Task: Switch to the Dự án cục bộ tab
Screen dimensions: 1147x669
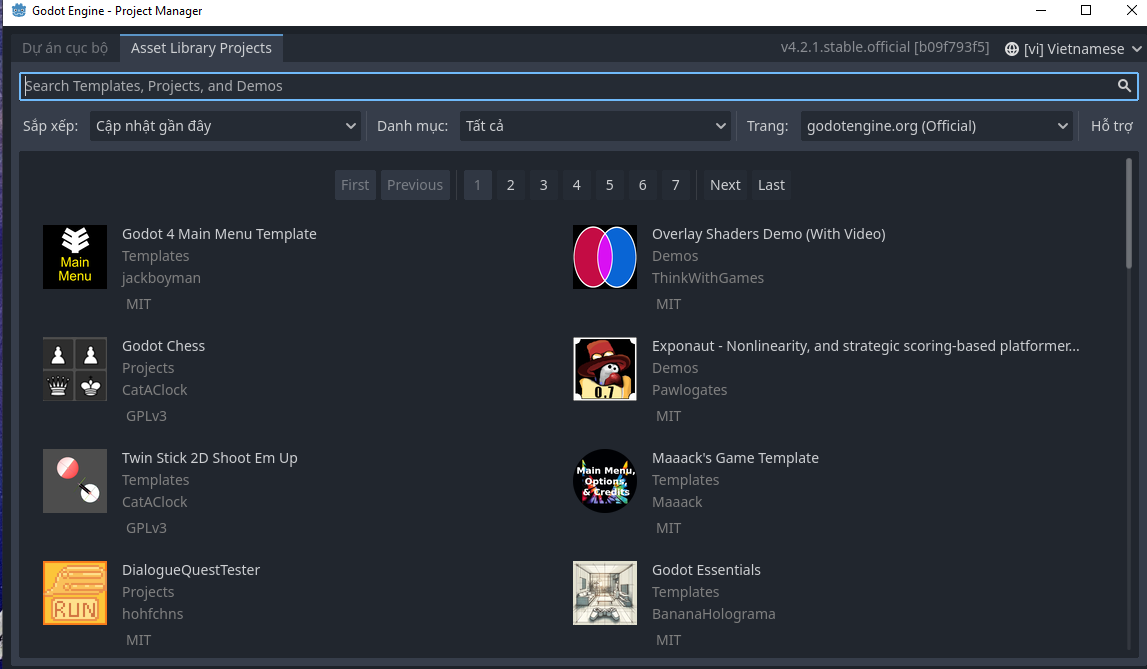Action: click(x=65, y=48)
